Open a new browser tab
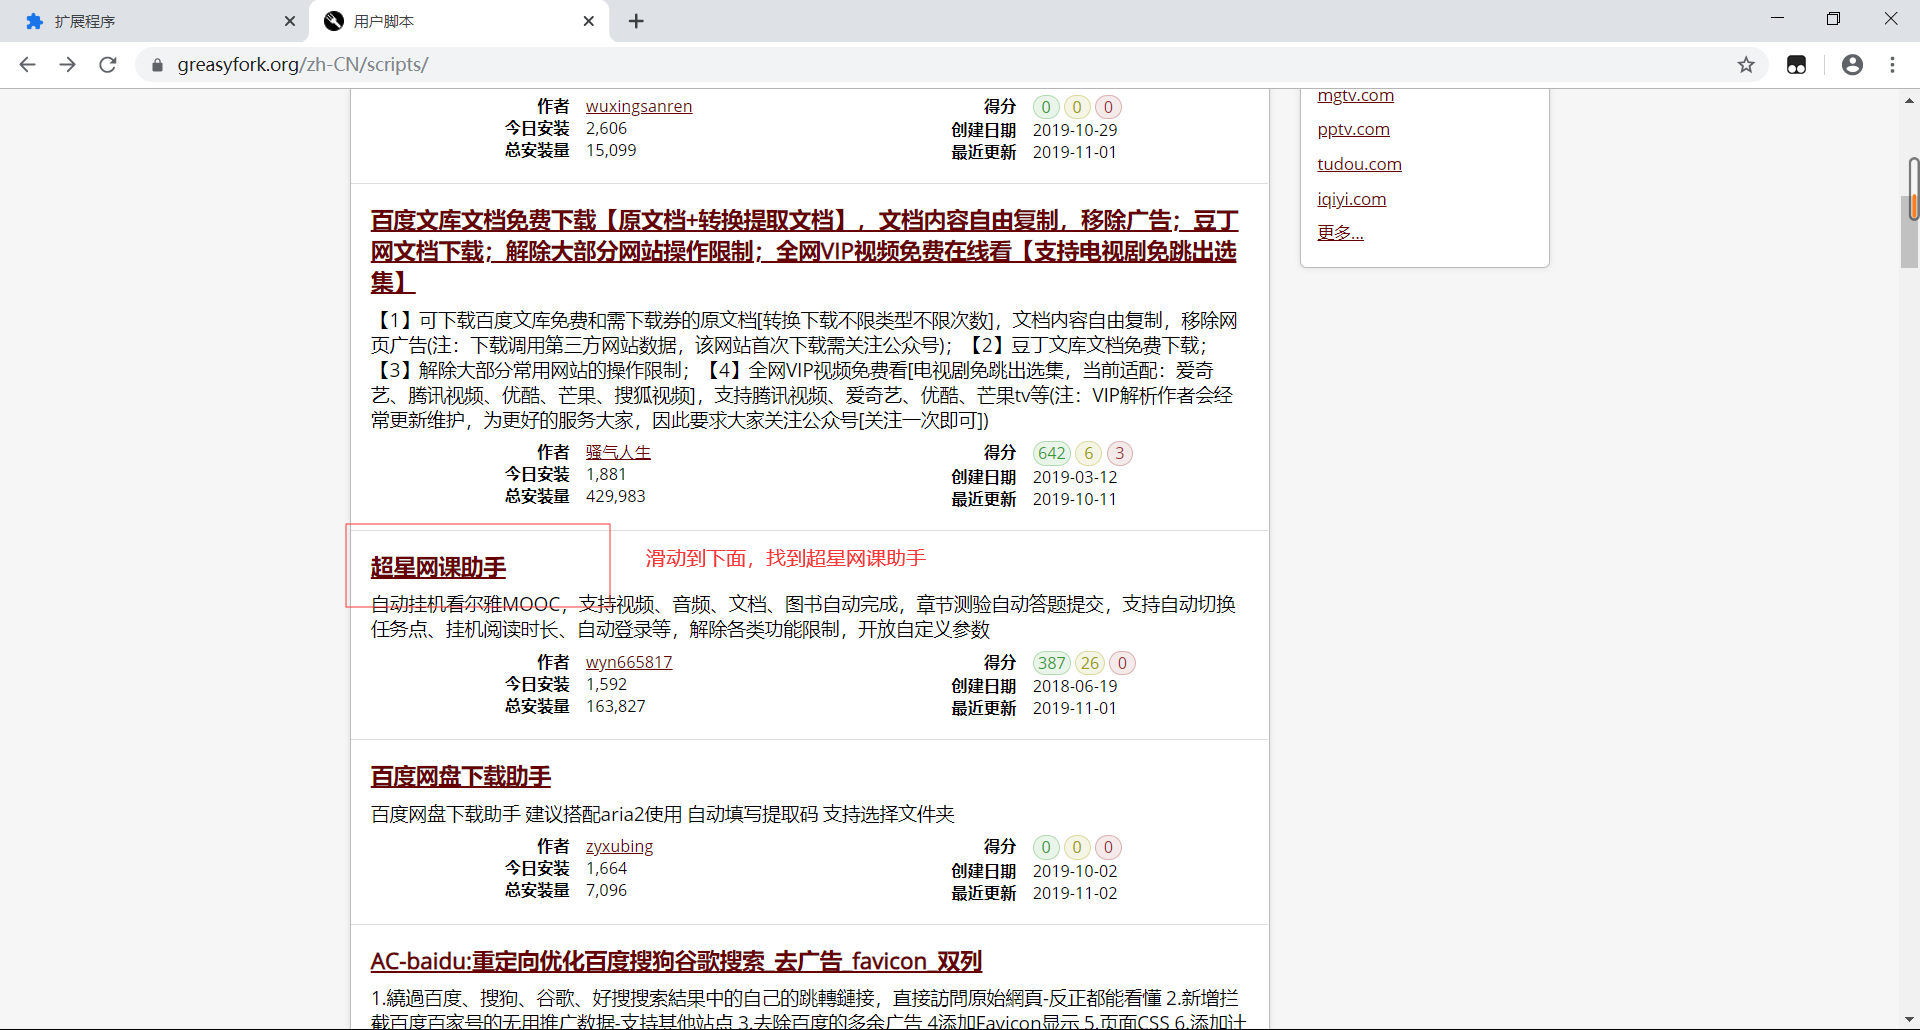The width and height of the screenshot is (1920, 1030). (x=636, y=21)
